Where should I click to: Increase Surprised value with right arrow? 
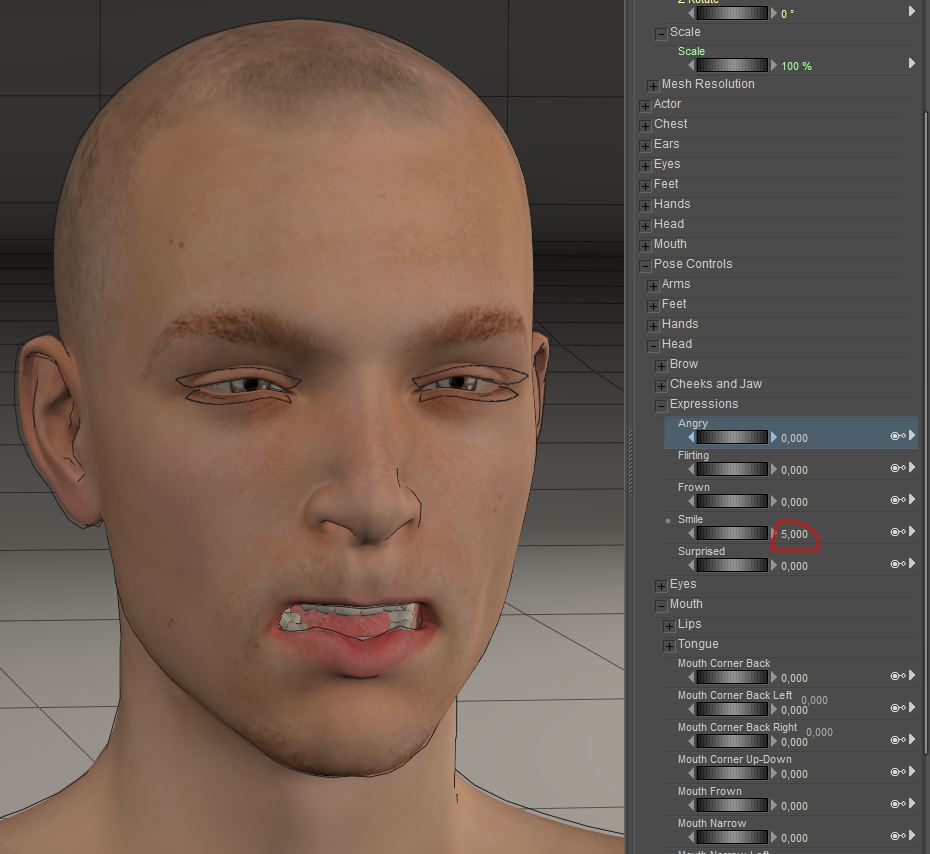coord(773,566)
